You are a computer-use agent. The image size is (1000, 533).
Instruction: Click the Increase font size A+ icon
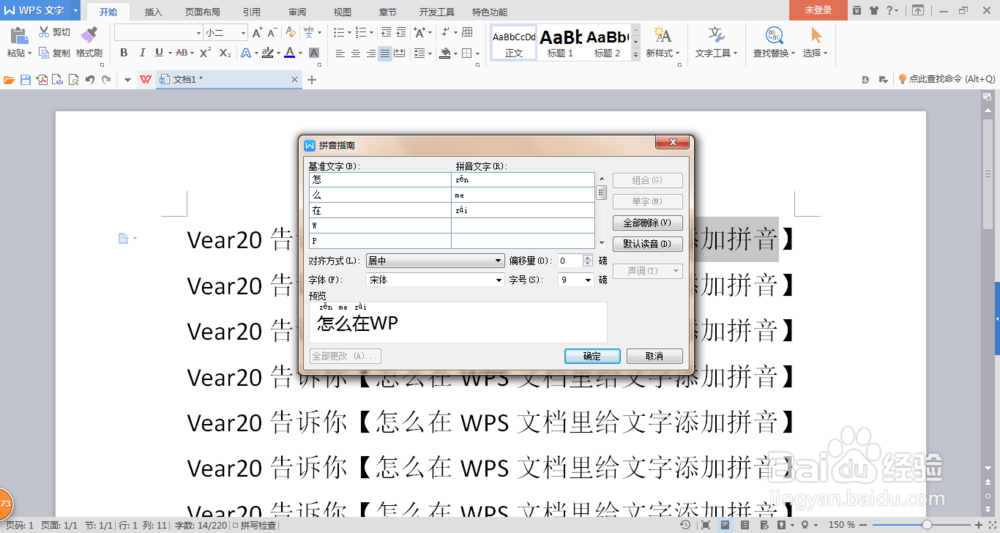click(257, 33)
